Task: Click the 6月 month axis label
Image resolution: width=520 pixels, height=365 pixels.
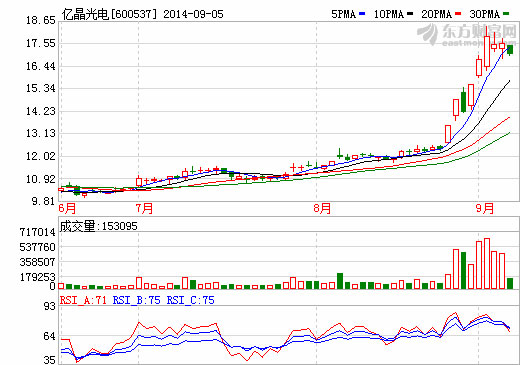Action: 67,209
